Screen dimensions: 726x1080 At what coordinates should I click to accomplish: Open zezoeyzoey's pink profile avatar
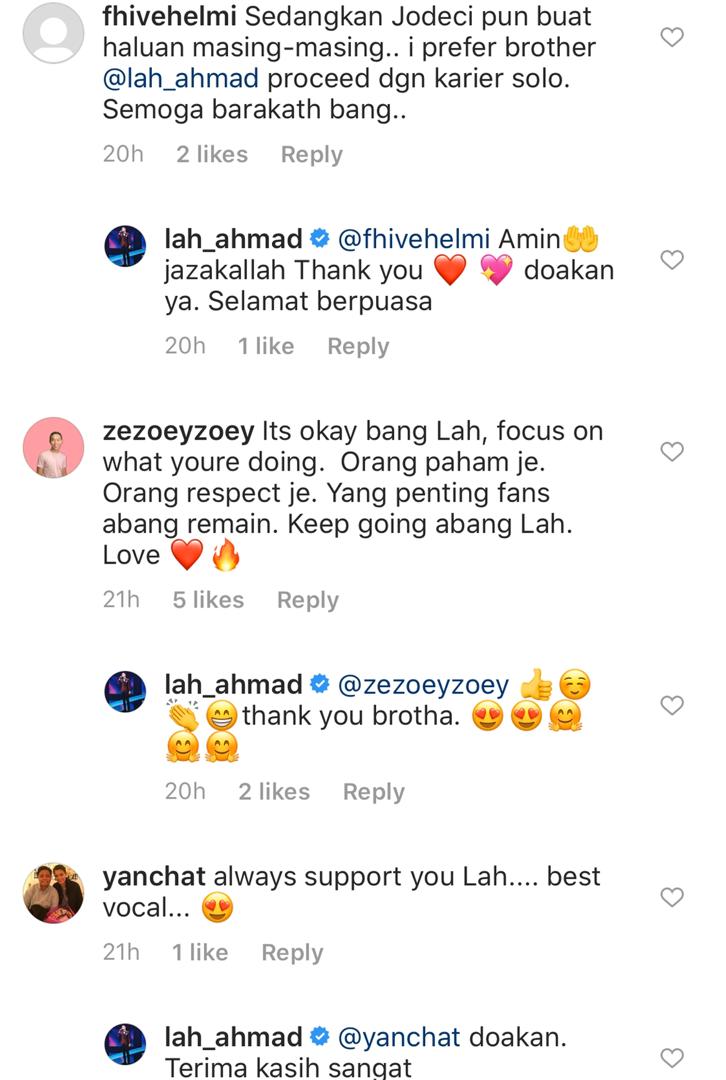[54, 447]
